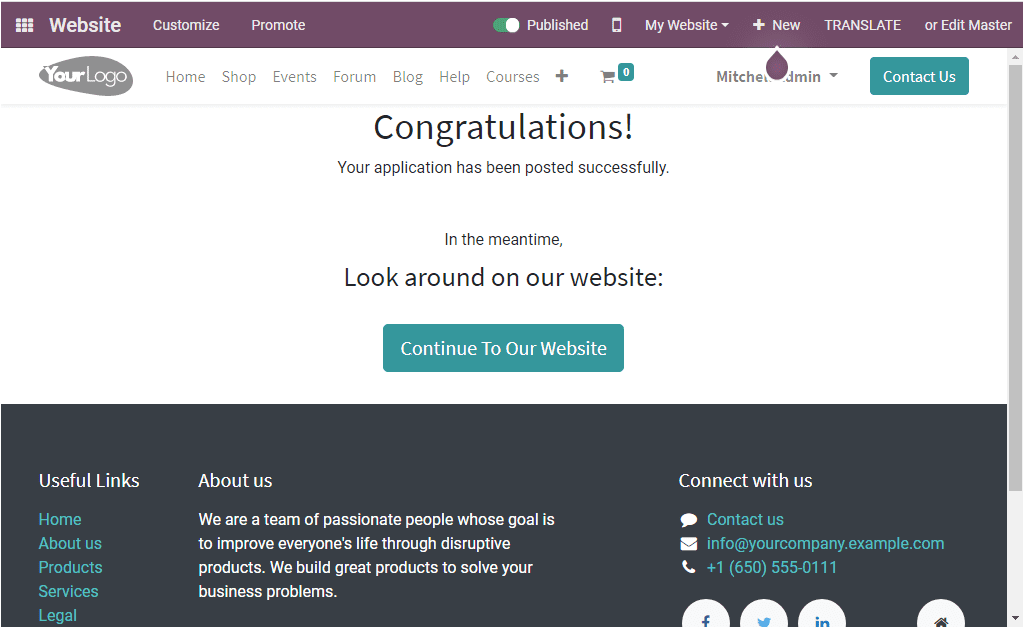Toggle the Published switch
Viewport: 1024px width, 628px height.
pos(506,25)
